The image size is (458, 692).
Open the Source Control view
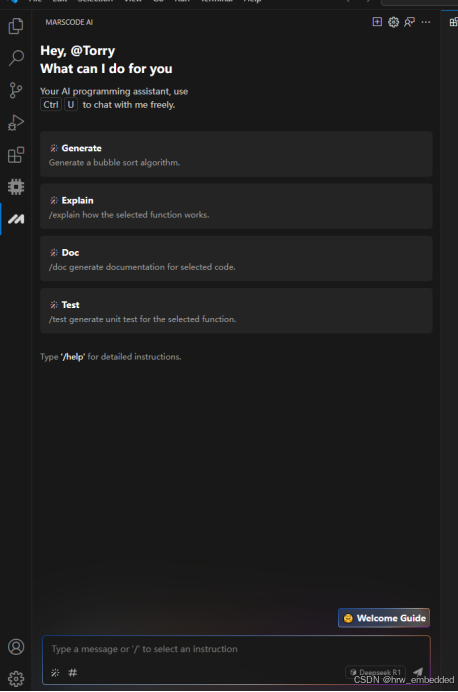tap(16, 90)
